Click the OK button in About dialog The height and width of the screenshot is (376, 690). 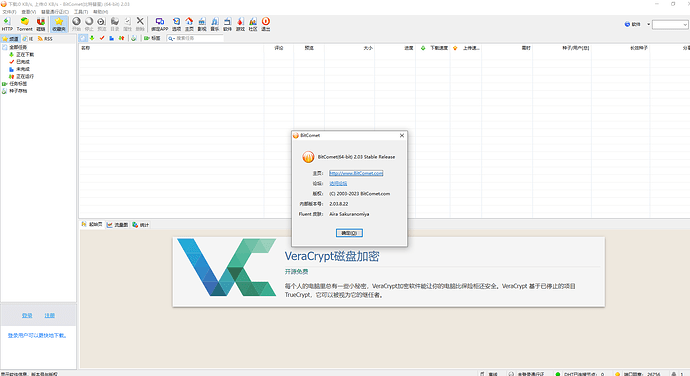349,233
